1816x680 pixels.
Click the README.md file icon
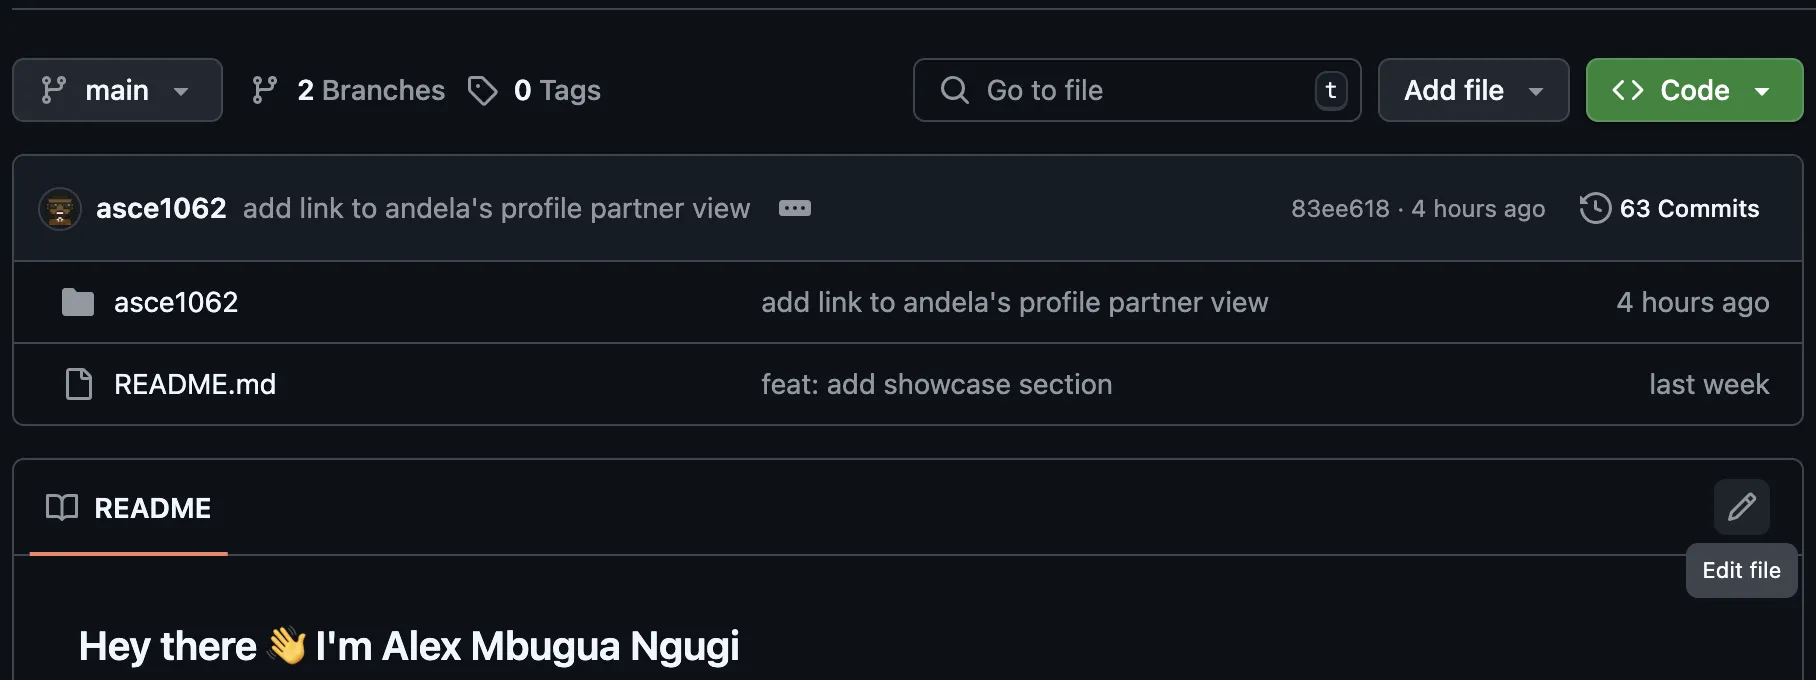click(x=78, y=384)
